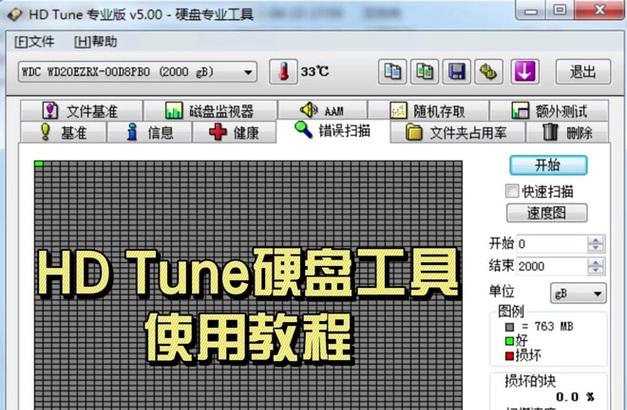Switch to the AAM tab
This screenshot has width=627, height=410.
point(322,110)
